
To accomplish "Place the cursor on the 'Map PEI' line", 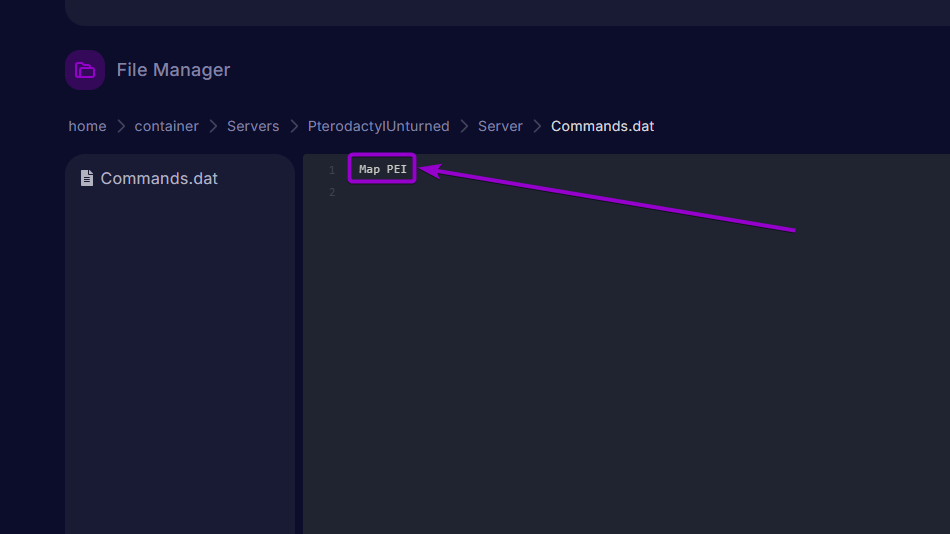I will click(383, 169).
